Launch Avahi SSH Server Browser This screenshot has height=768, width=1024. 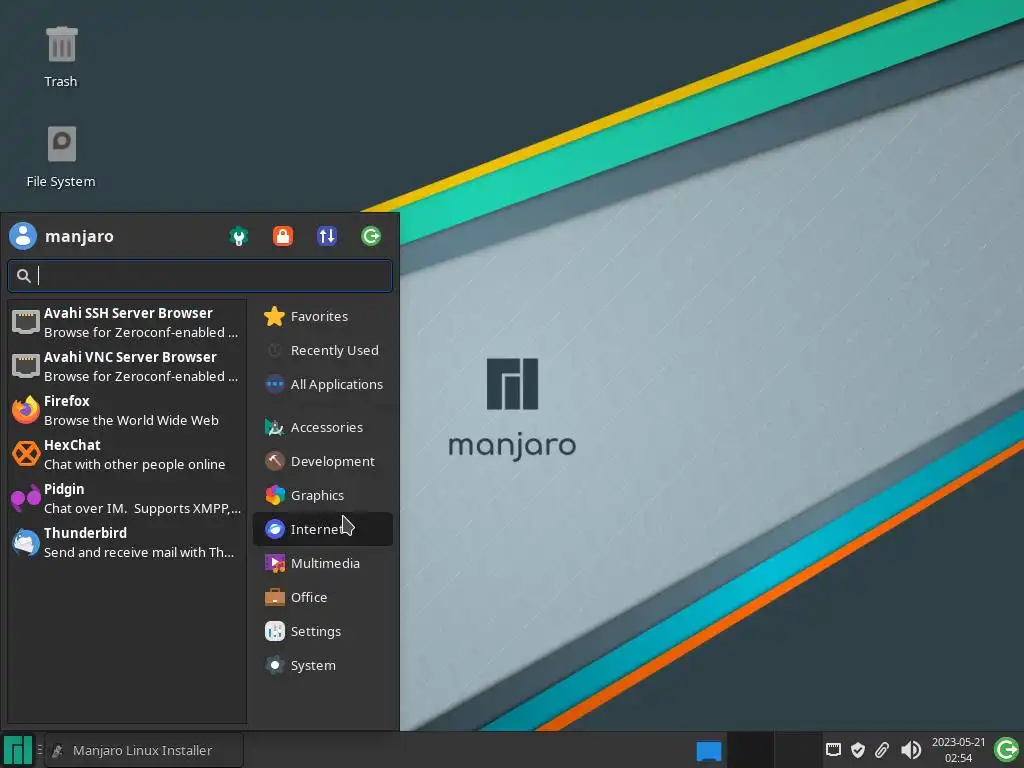tap(127, 322)
